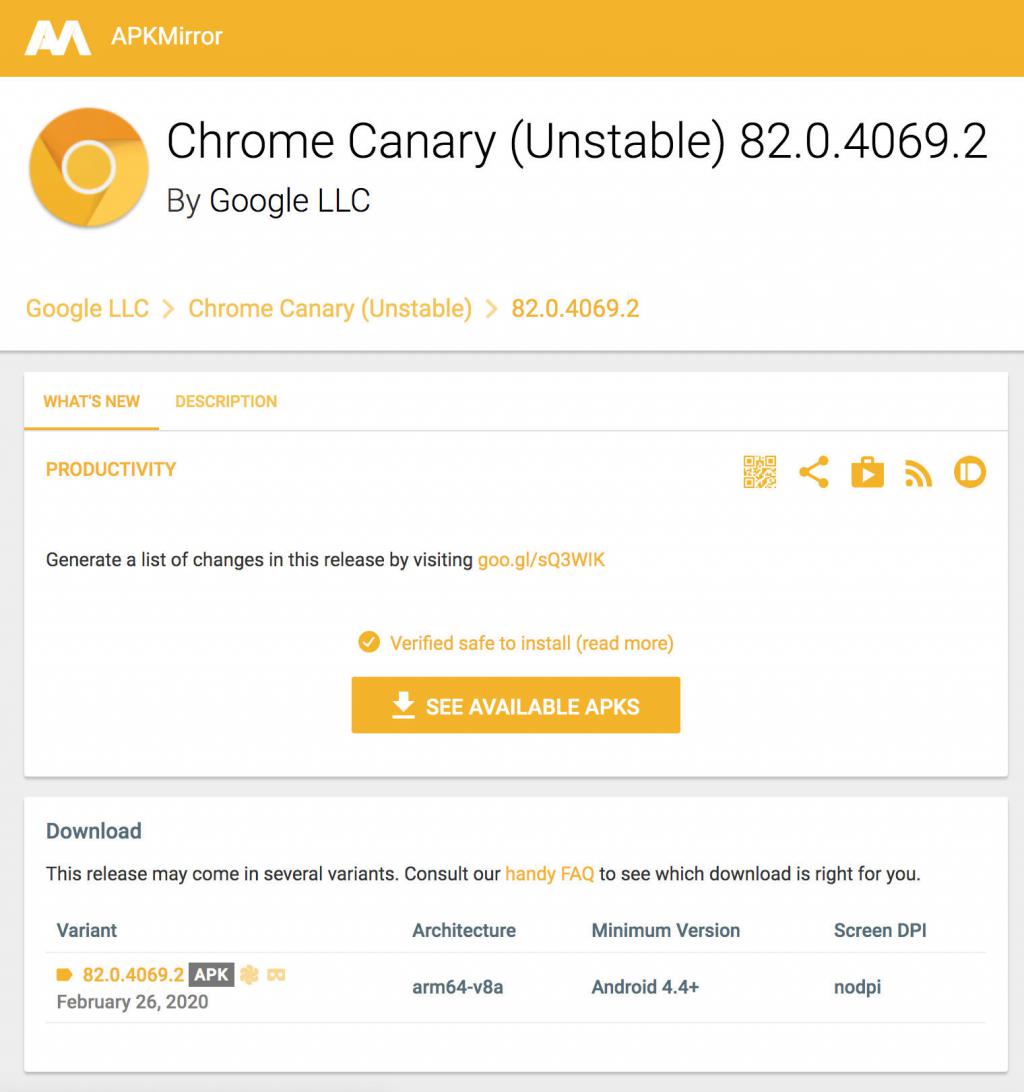Click the RSS feed icon
The height and width of the screenshot is (1092, 1024).
(918, 473)
